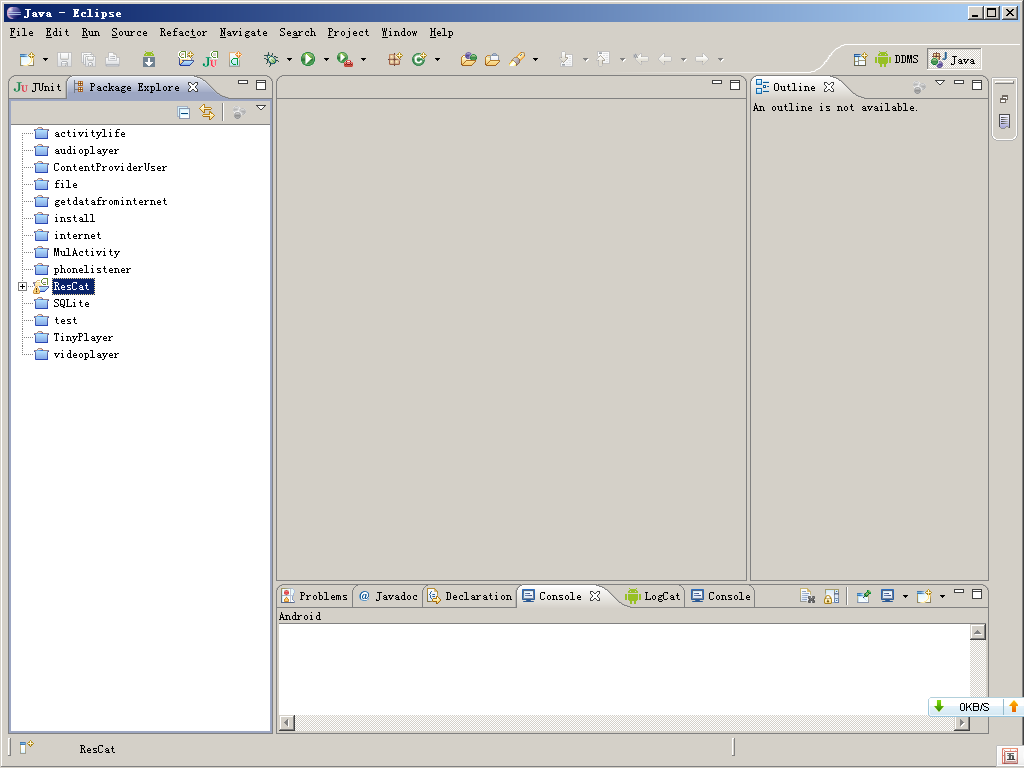
Task: Click the Clear Console icon
Action: [808, 597]
